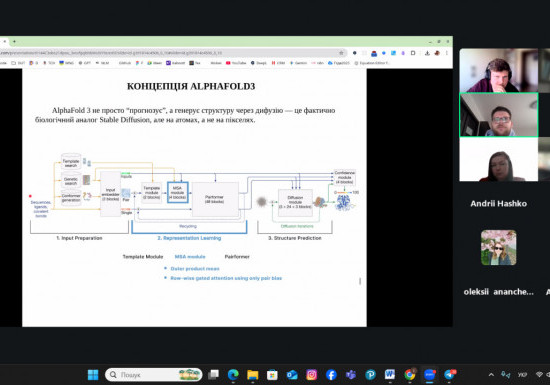
Task: Open Chrome three-dot menu
Action: tap(447, 53)
